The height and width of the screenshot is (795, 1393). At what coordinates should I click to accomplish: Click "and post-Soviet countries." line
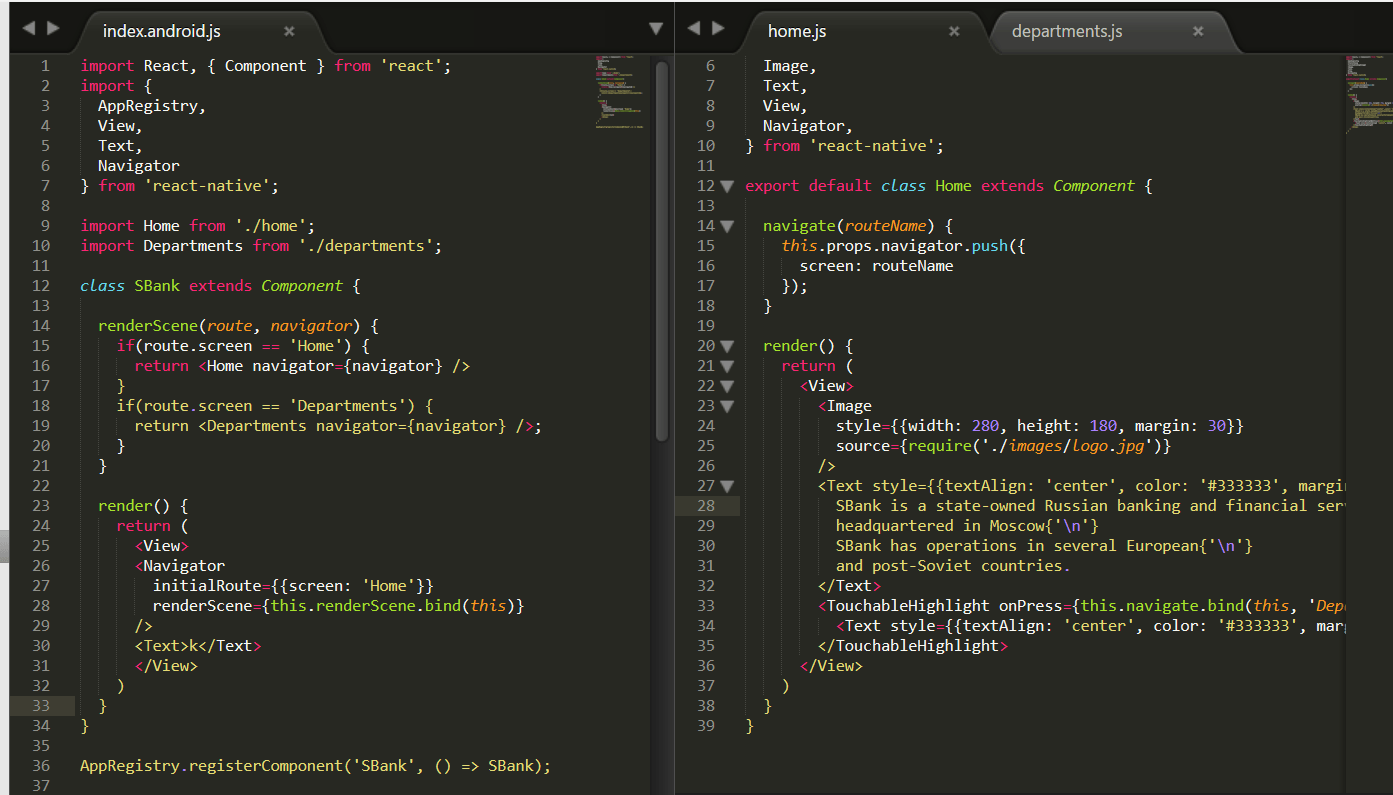(953, 566)
